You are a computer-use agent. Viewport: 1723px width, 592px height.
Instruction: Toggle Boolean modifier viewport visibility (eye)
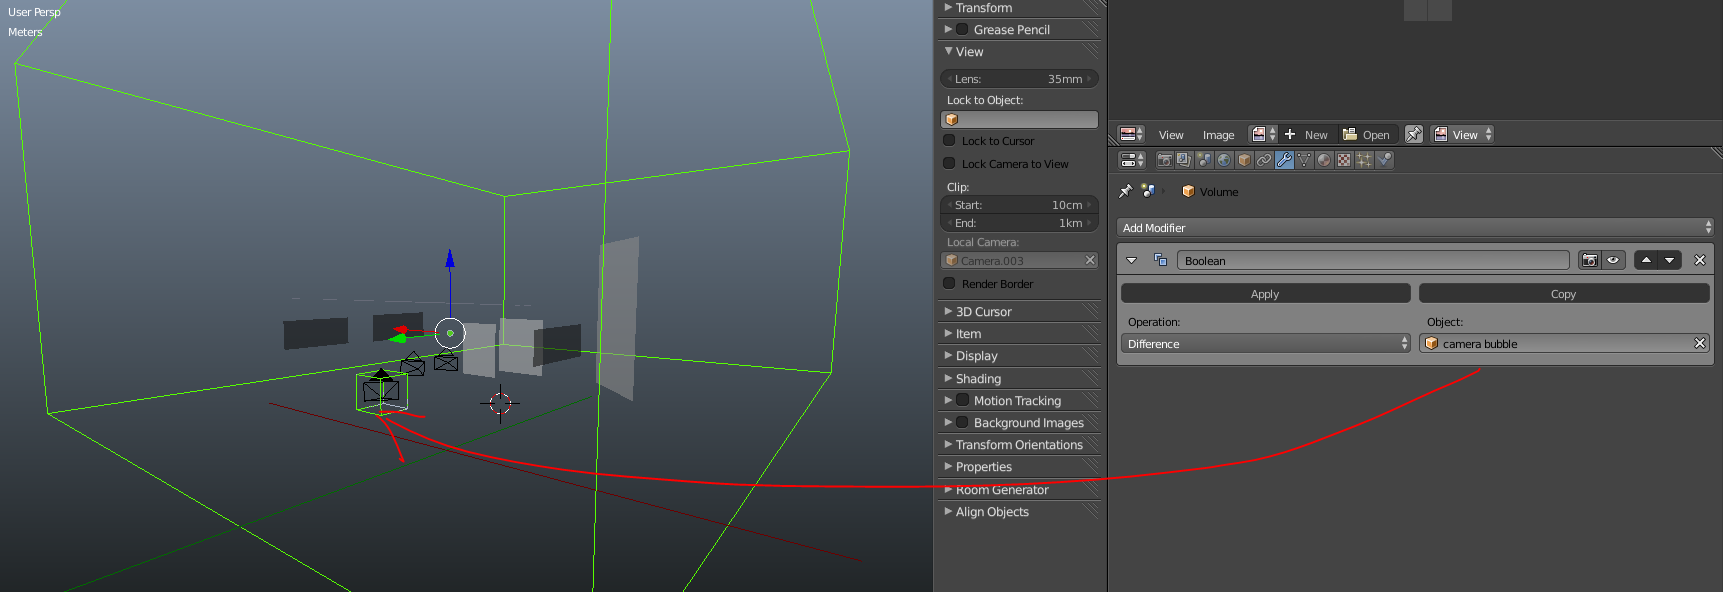[x=1612, y=260]
